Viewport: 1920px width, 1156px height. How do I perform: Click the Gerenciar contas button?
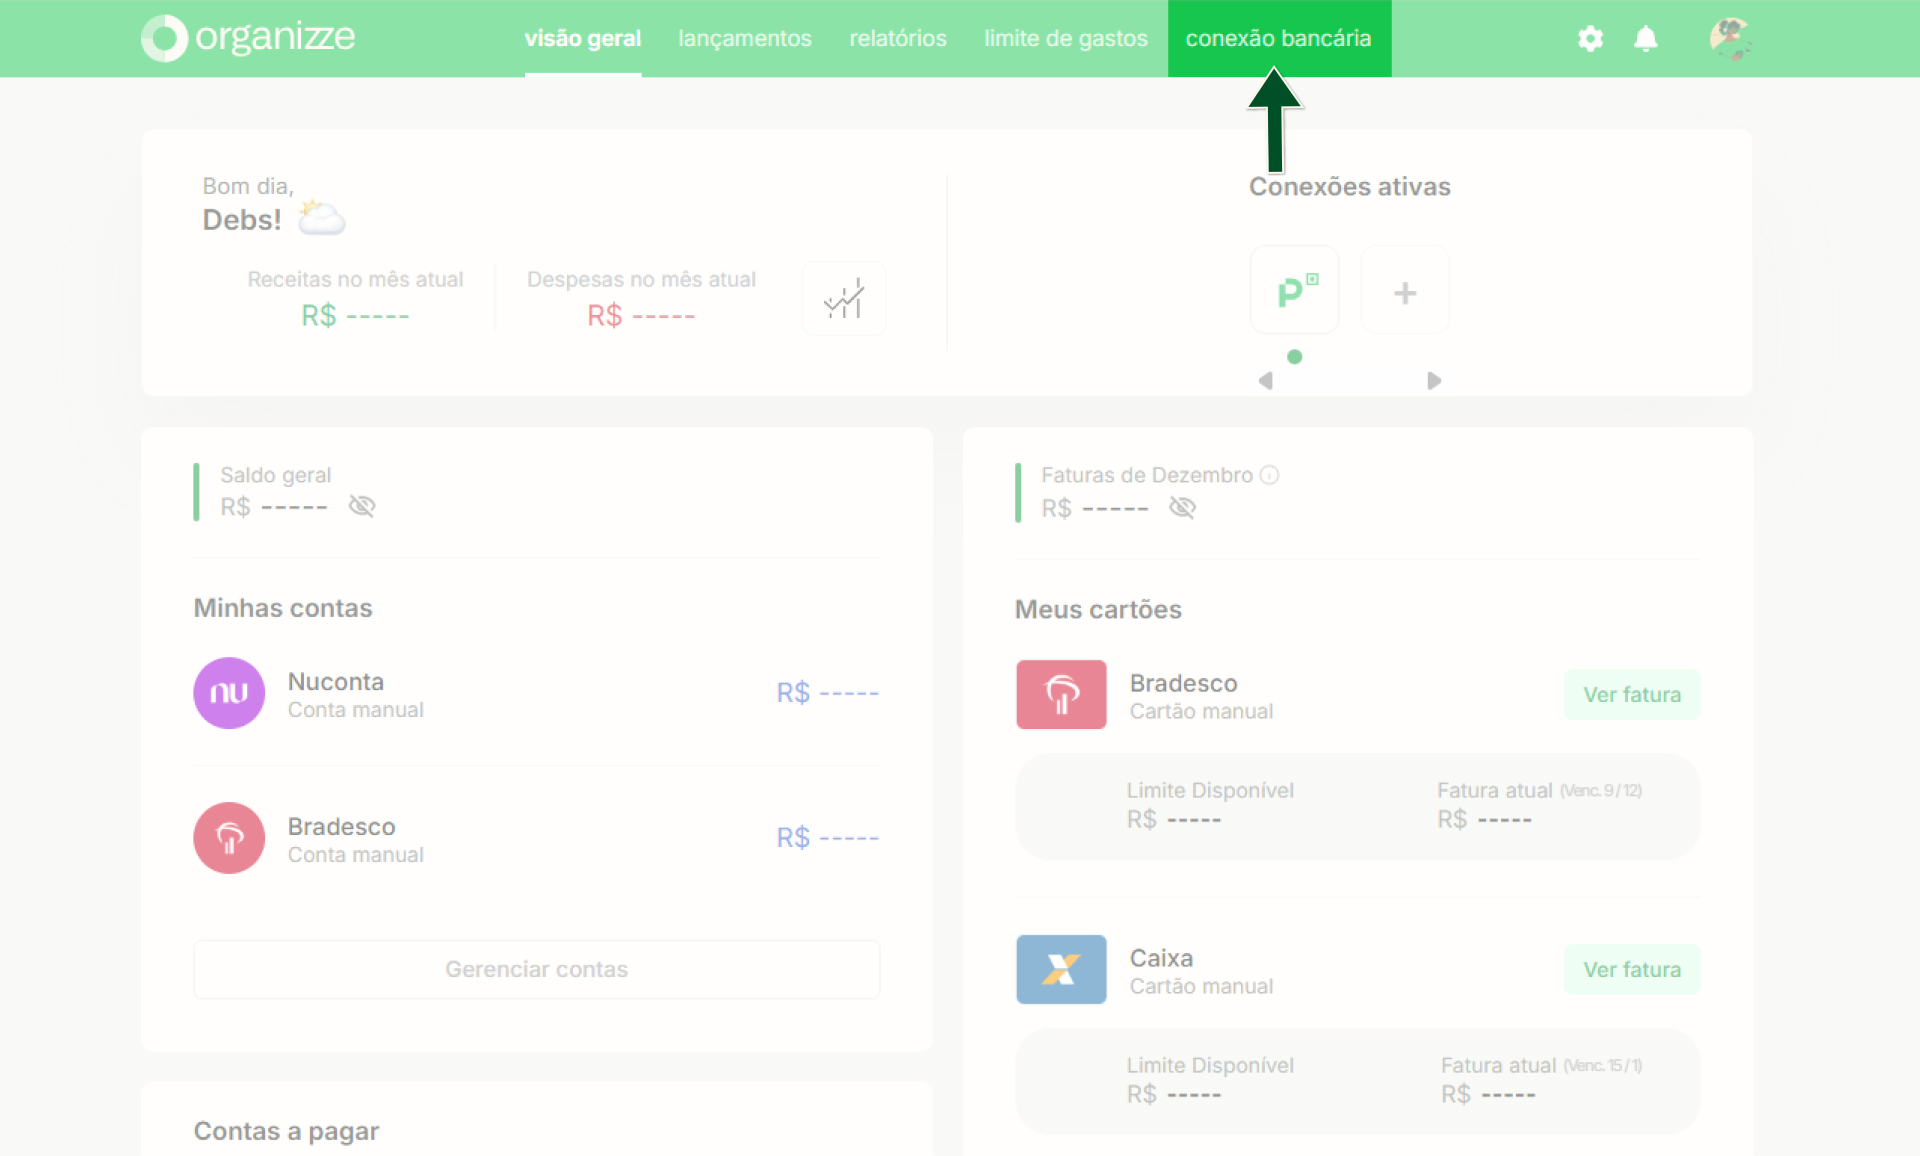(537, 969)
